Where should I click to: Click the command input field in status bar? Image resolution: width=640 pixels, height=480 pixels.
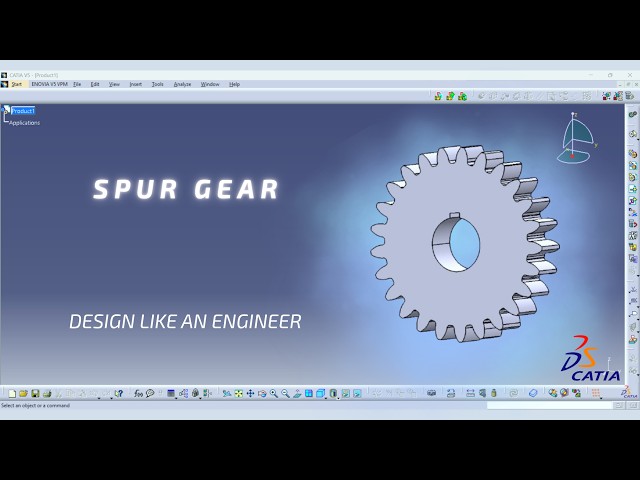click(549, 405)
